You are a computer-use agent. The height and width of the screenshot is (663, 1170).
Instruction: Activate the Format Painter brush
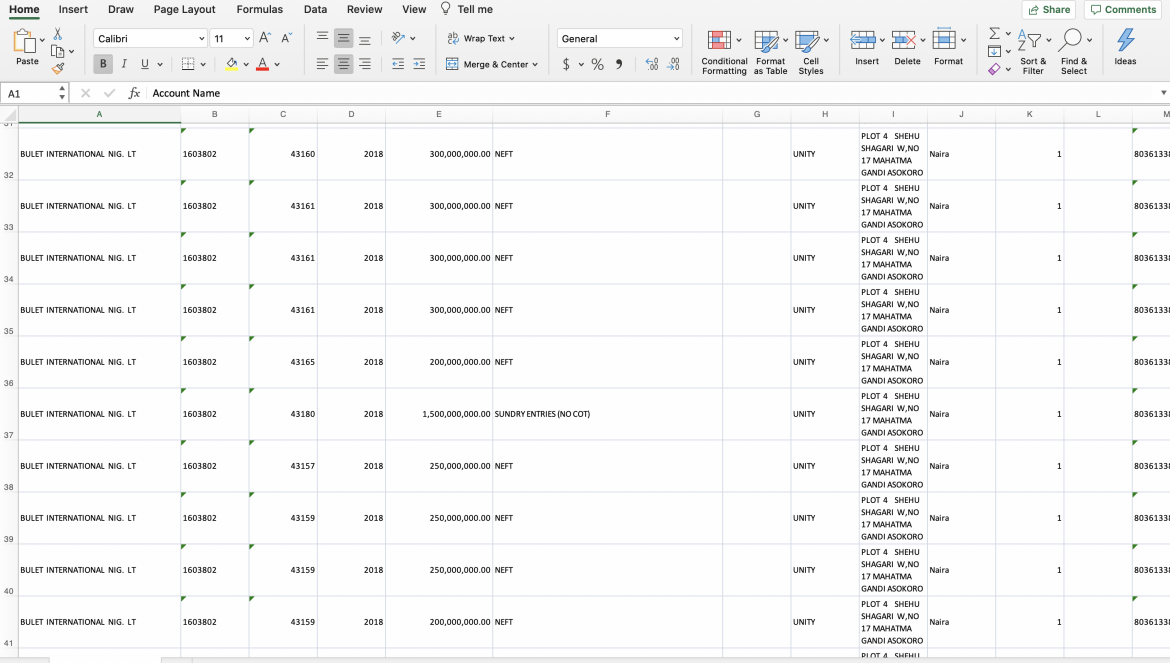coord(57,69)
